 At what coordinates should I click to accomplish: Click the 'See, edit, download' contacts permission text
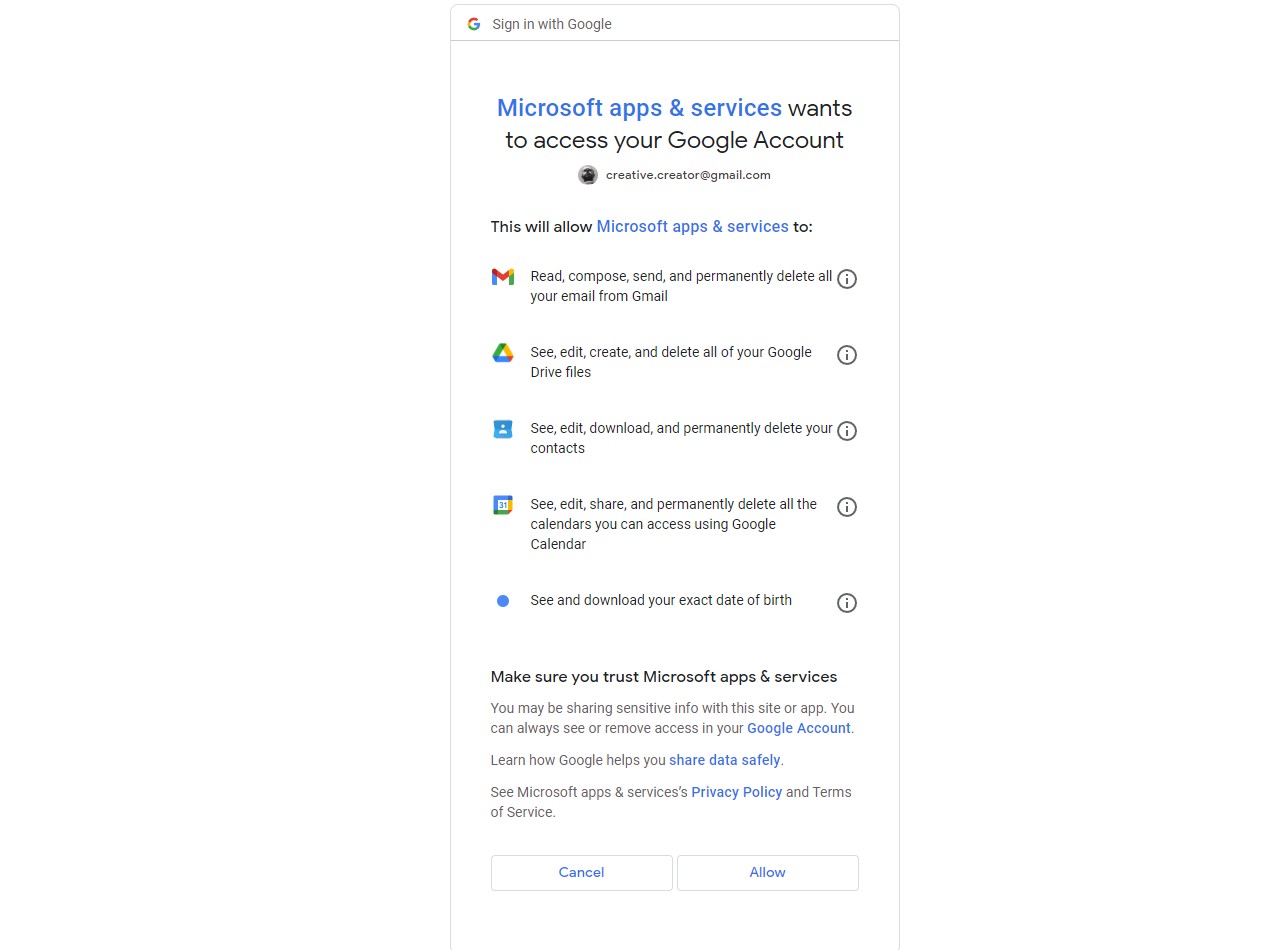coord(681,438)
